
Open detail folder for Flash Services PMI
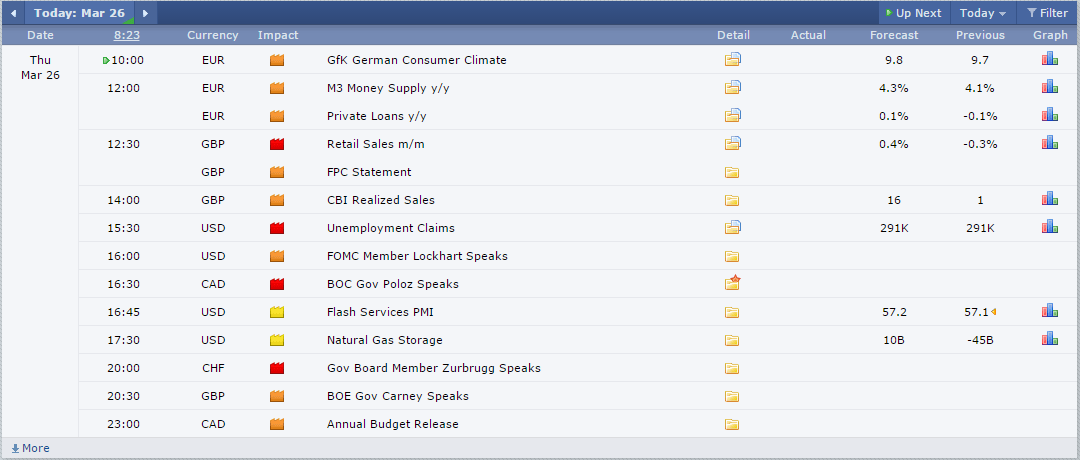pos(731,312)
